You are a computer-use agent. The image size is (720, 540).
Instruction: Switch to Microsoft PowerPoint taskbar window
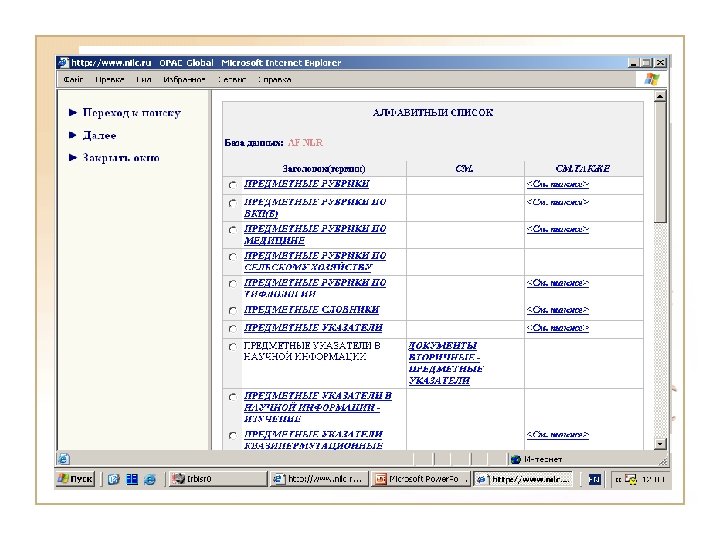click(421, 479)
